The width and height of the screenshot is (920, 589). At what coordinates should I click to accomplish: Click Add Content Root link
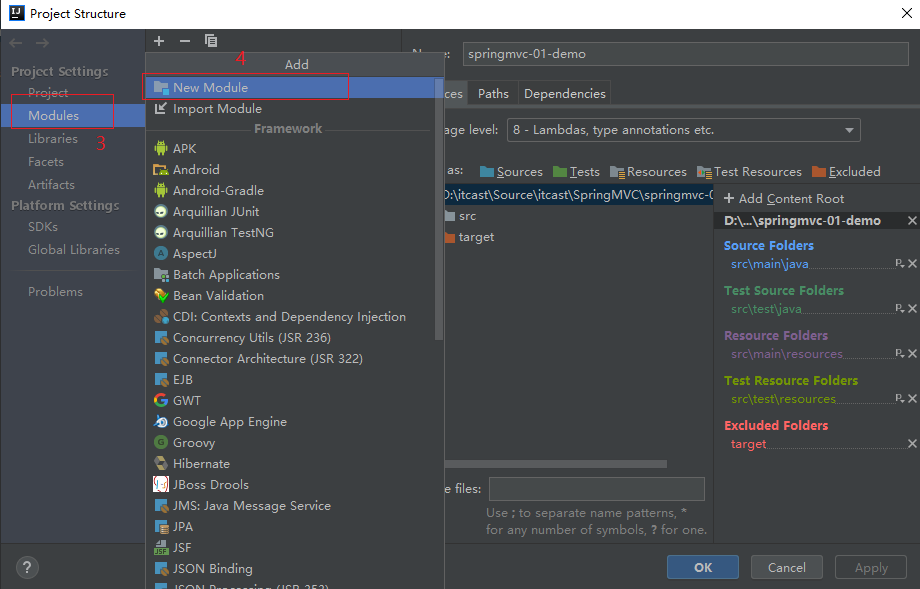(784, 199)
